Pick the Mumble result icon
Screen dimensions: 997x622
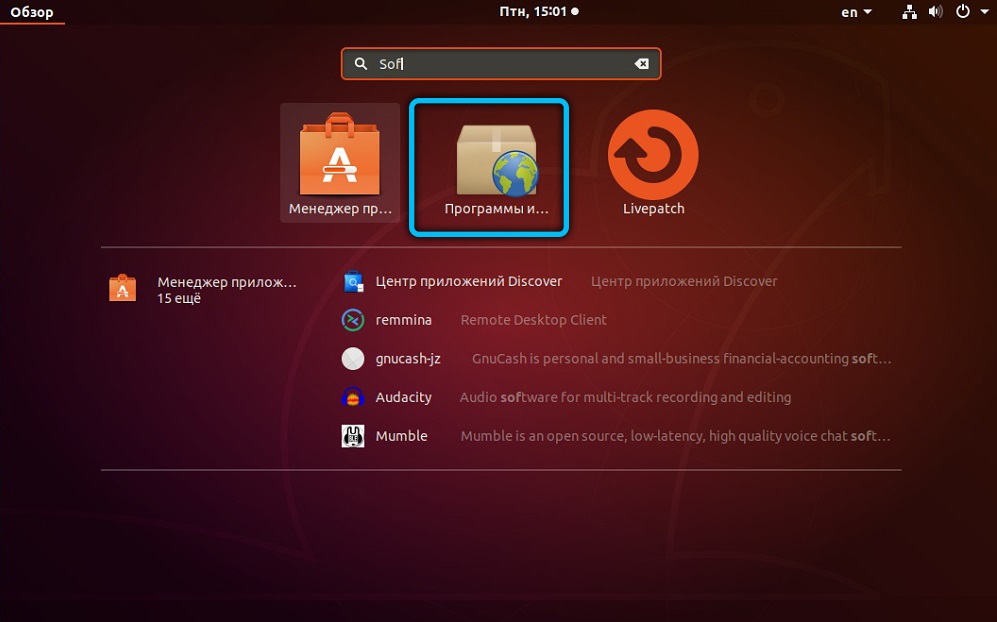tap(353, 436)
